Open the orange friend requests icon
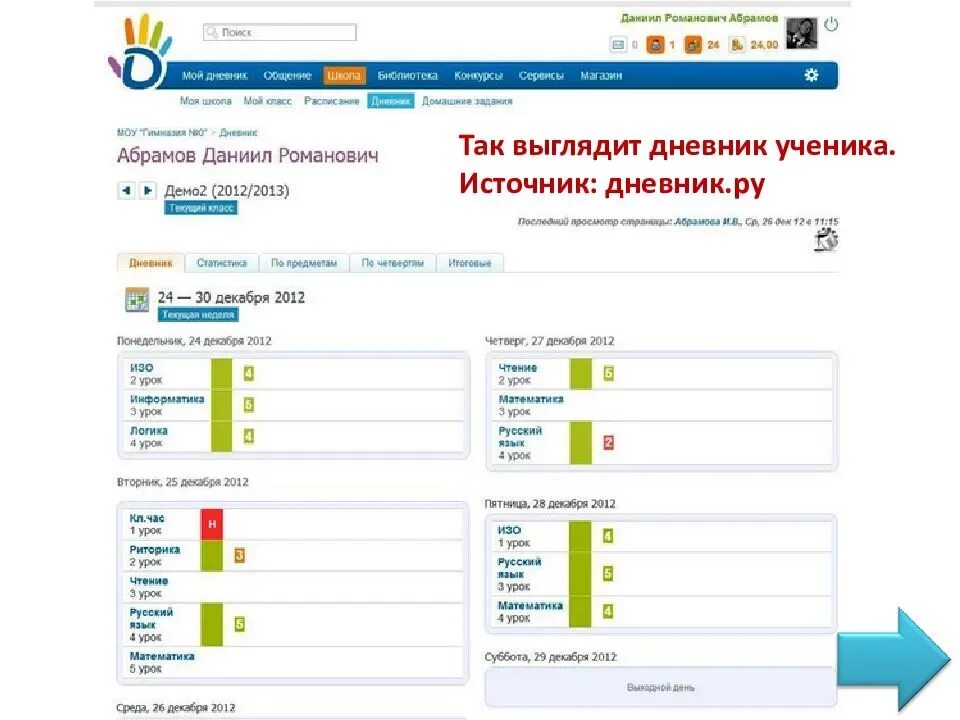 click(655, 45)
